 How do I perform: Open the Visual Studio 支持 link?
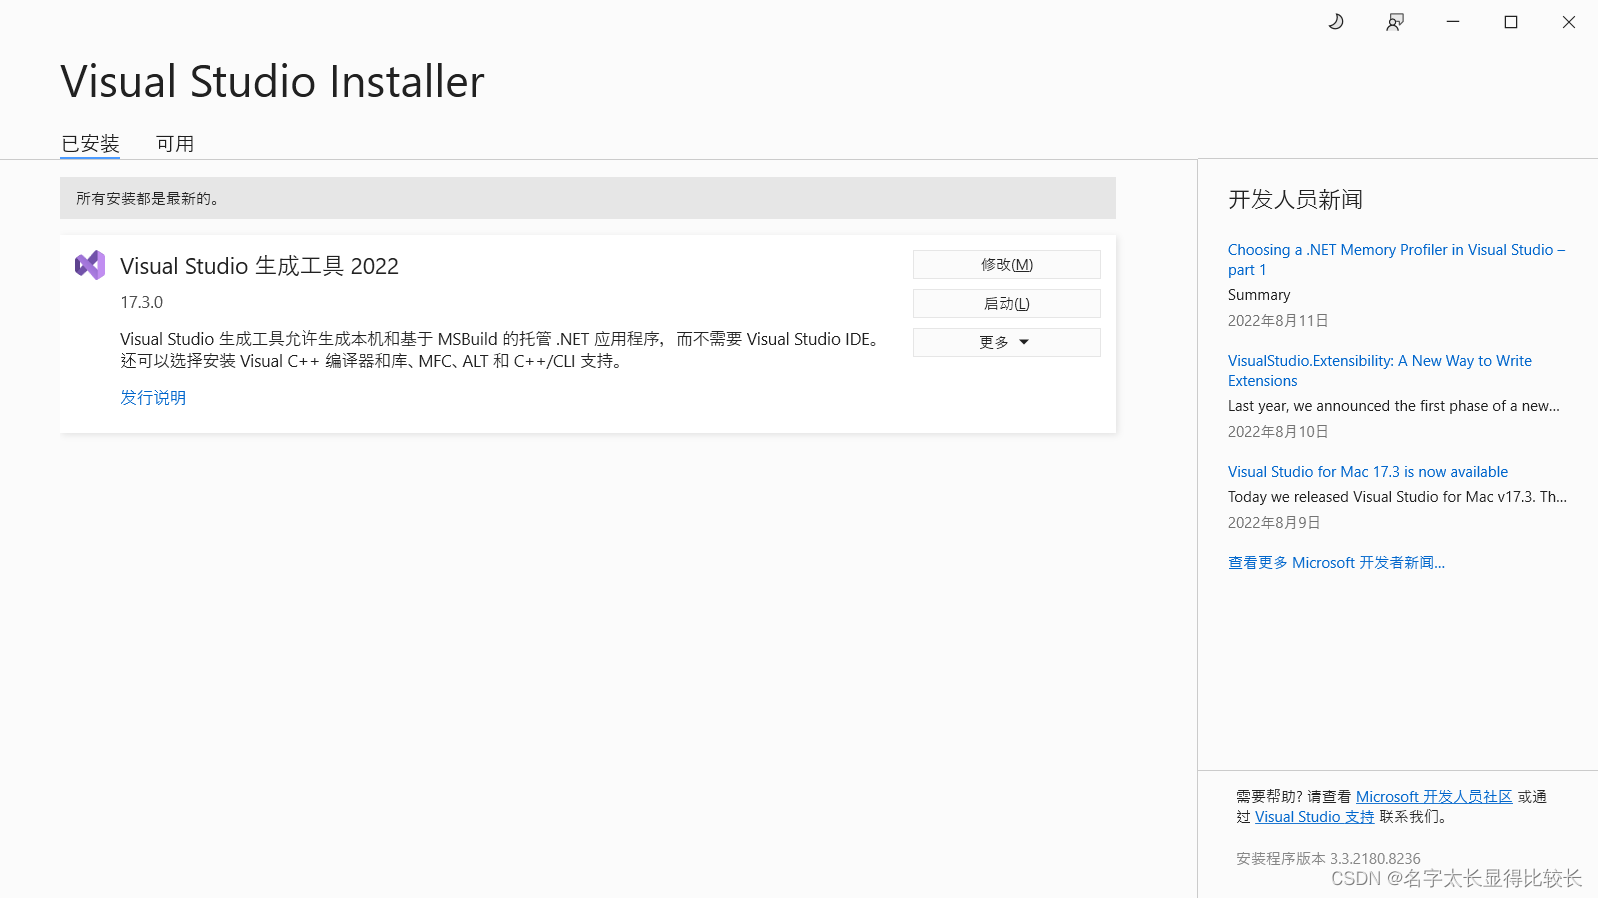pos(1314,816)
